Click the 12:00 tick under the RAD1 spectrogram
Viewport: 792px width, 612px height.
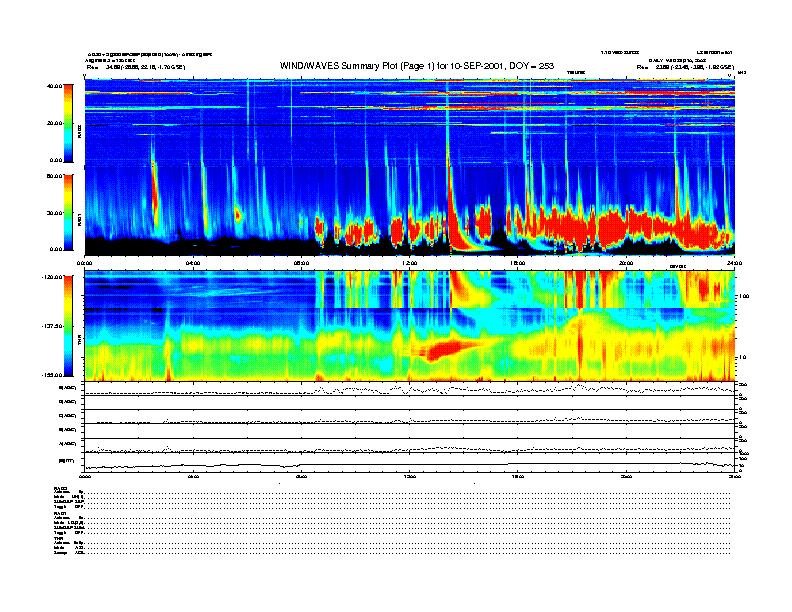tap(410, 263)
